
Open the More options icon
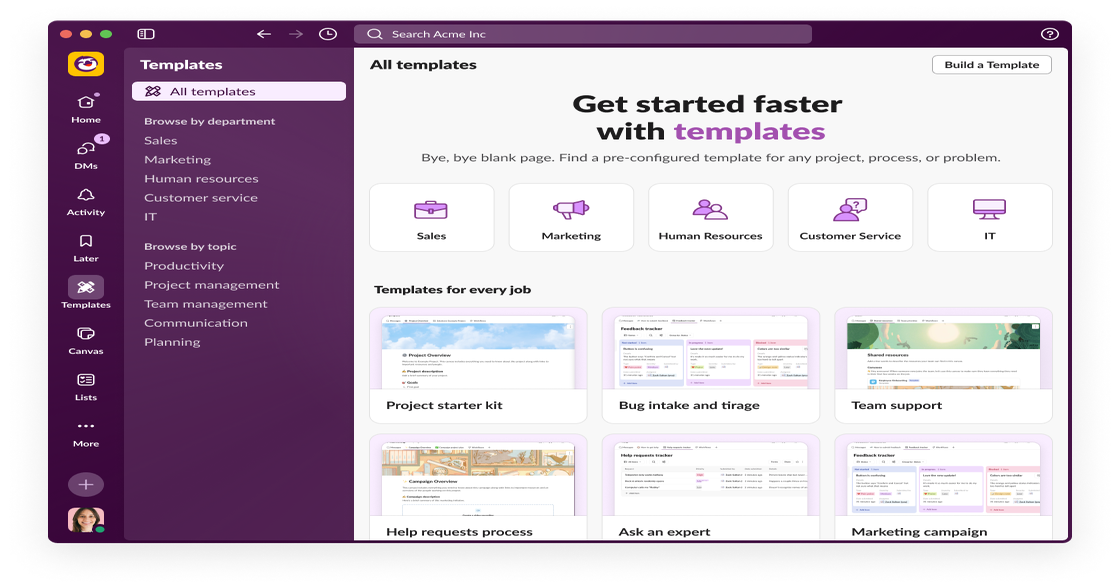click(86, 428)
